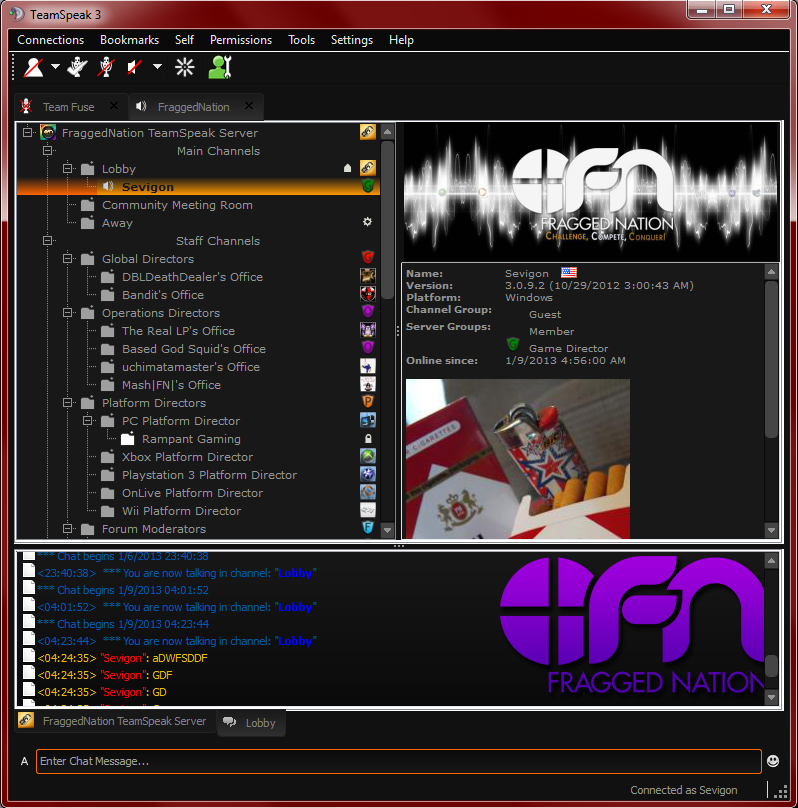Collapse Forum Moderators channel
Image resolution: width=798 pixels, height=808 pixels.
coord(67,529)
